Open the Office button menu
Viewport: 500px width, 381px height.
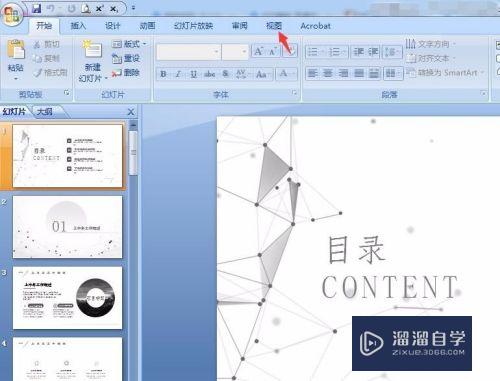pos(12,15)
